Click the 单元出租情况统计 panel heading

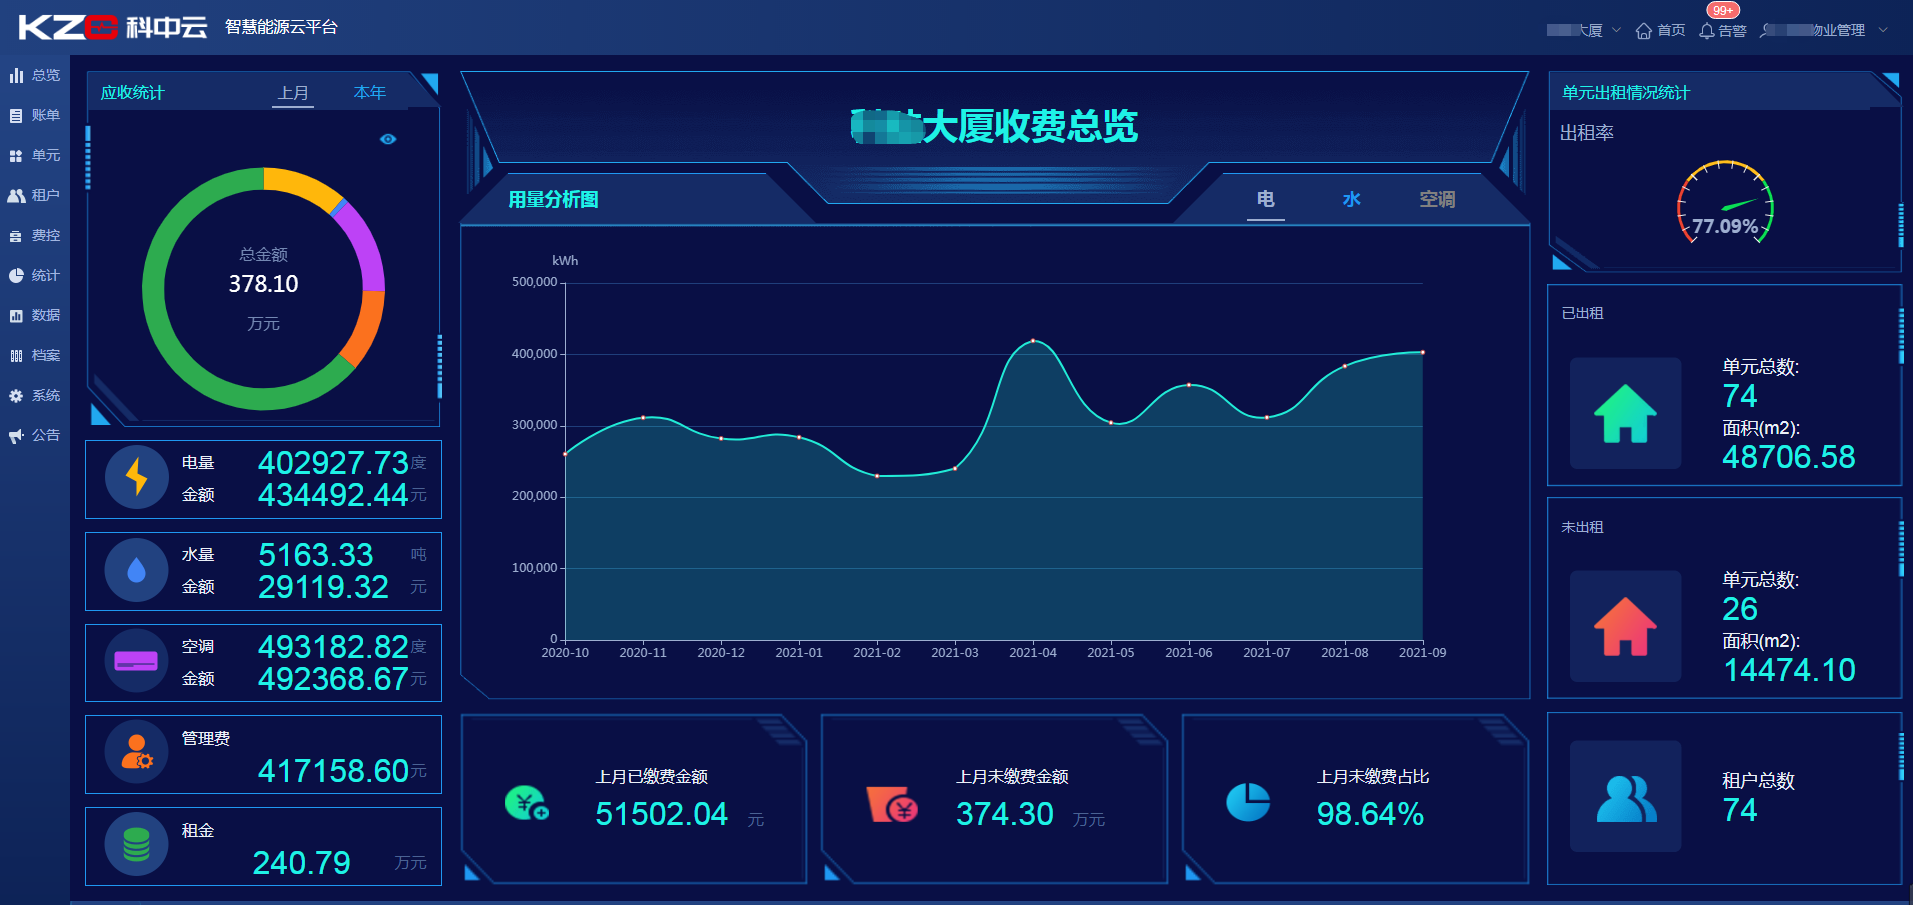pyautogui.click(x=1626, y=93)
